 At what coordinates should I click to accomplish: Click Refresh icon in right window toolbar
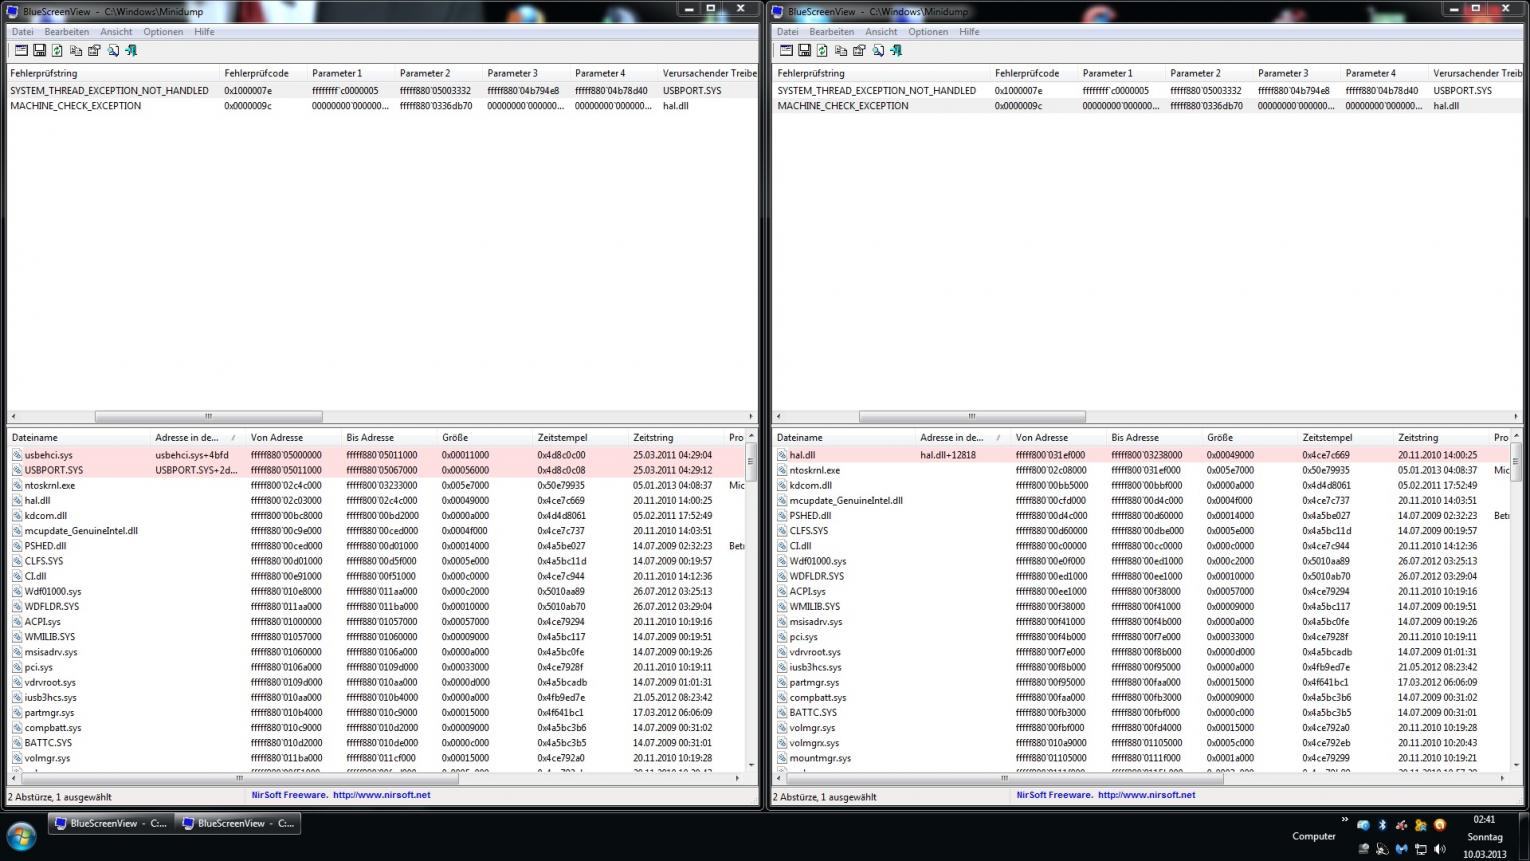822,50
